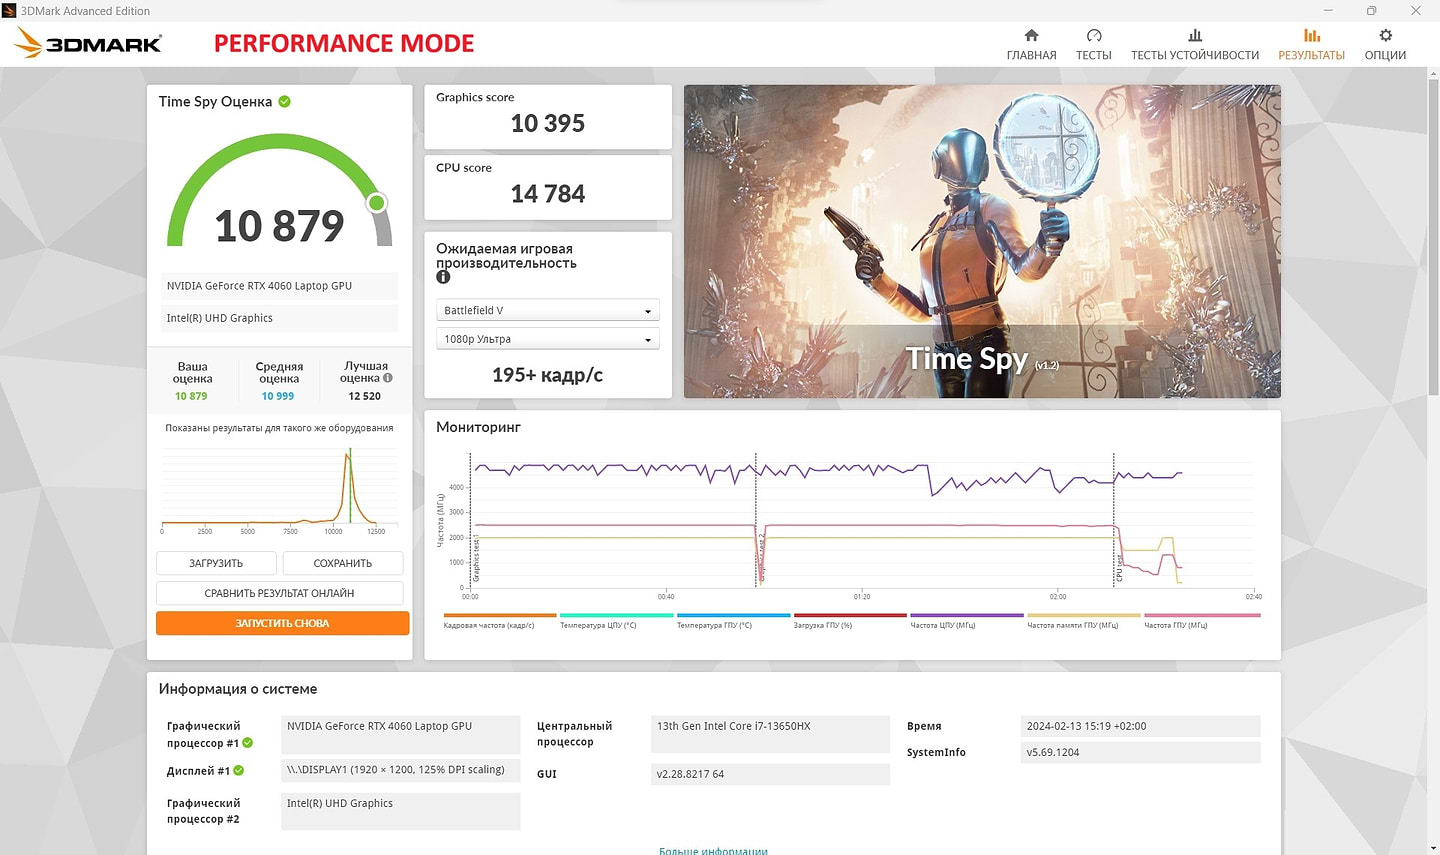Switch to the ГЛАВНАЯ tab label
Image resolution: width=1440 pixels, height=855 pixels.
[1031, 55]
